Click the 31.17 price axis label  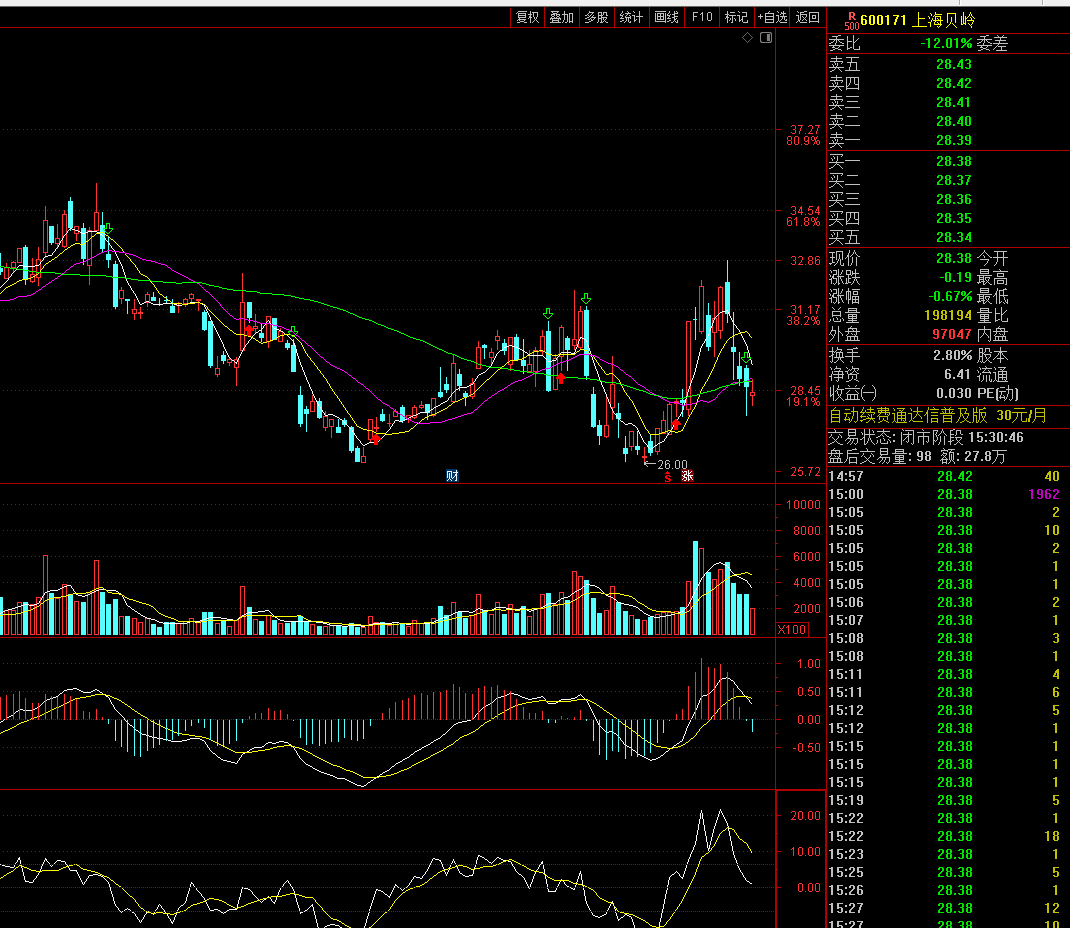coord(805,310)
